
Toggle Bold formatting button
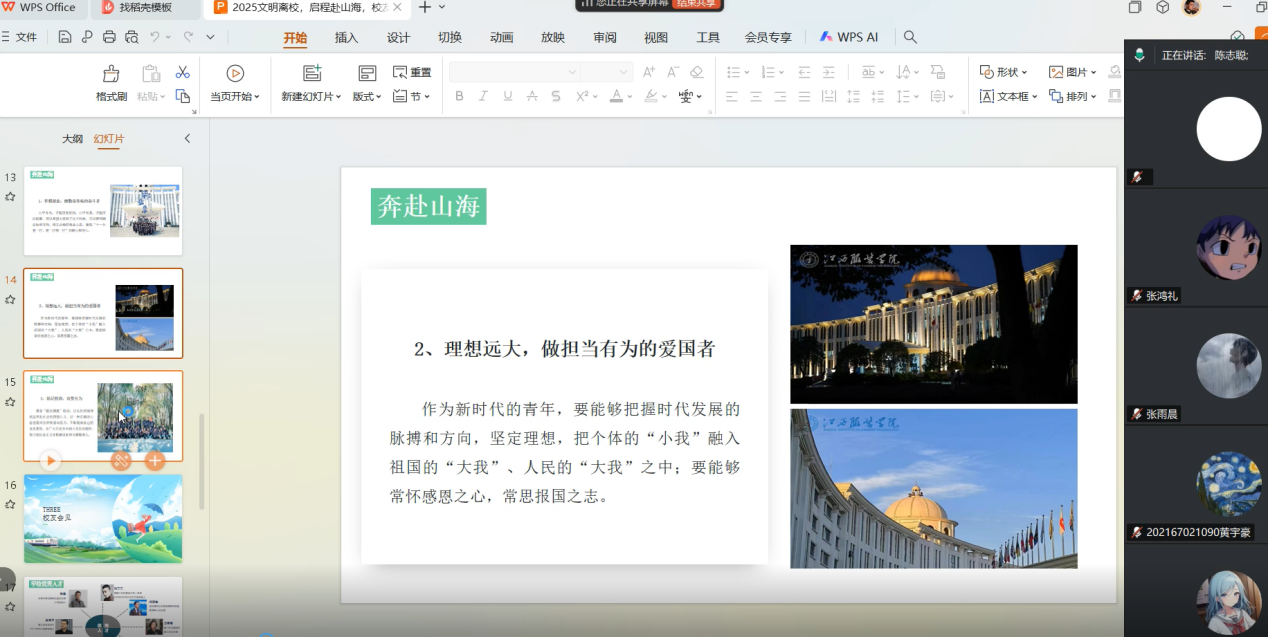(x=459, y=96)
